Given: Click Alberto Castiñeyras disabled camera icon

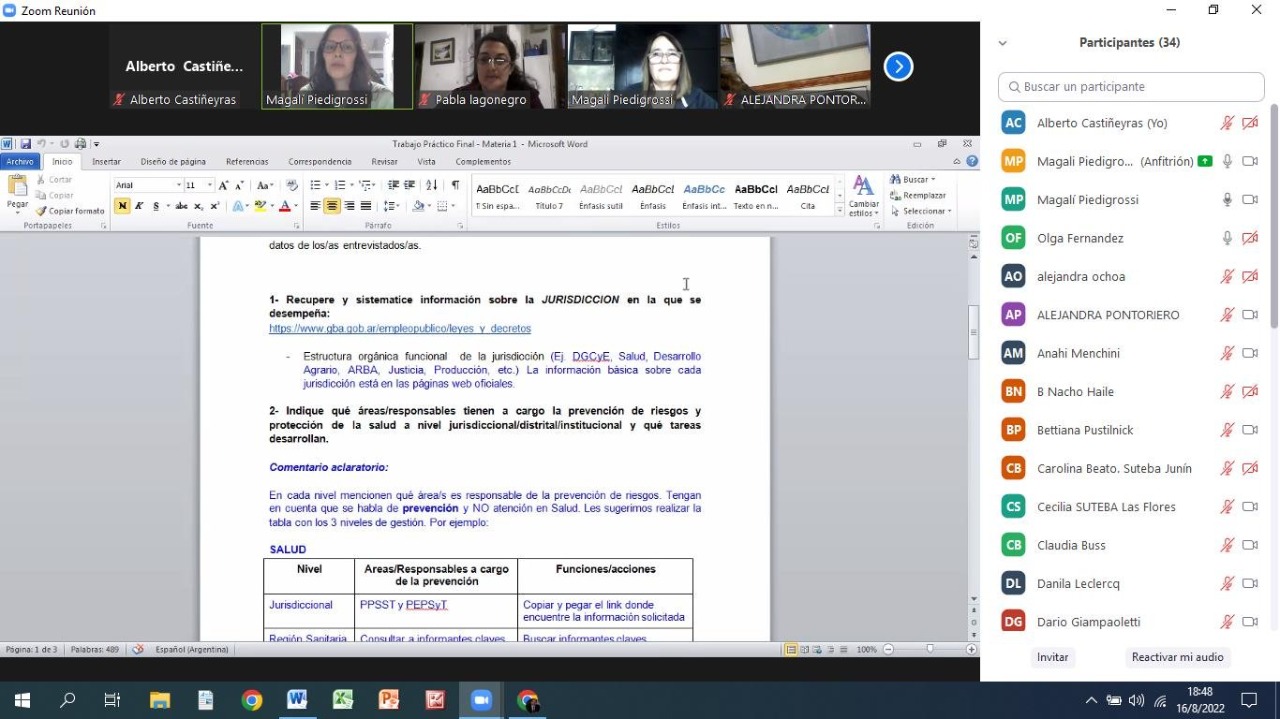Looking at the screenshot, I should (1250, 123).
